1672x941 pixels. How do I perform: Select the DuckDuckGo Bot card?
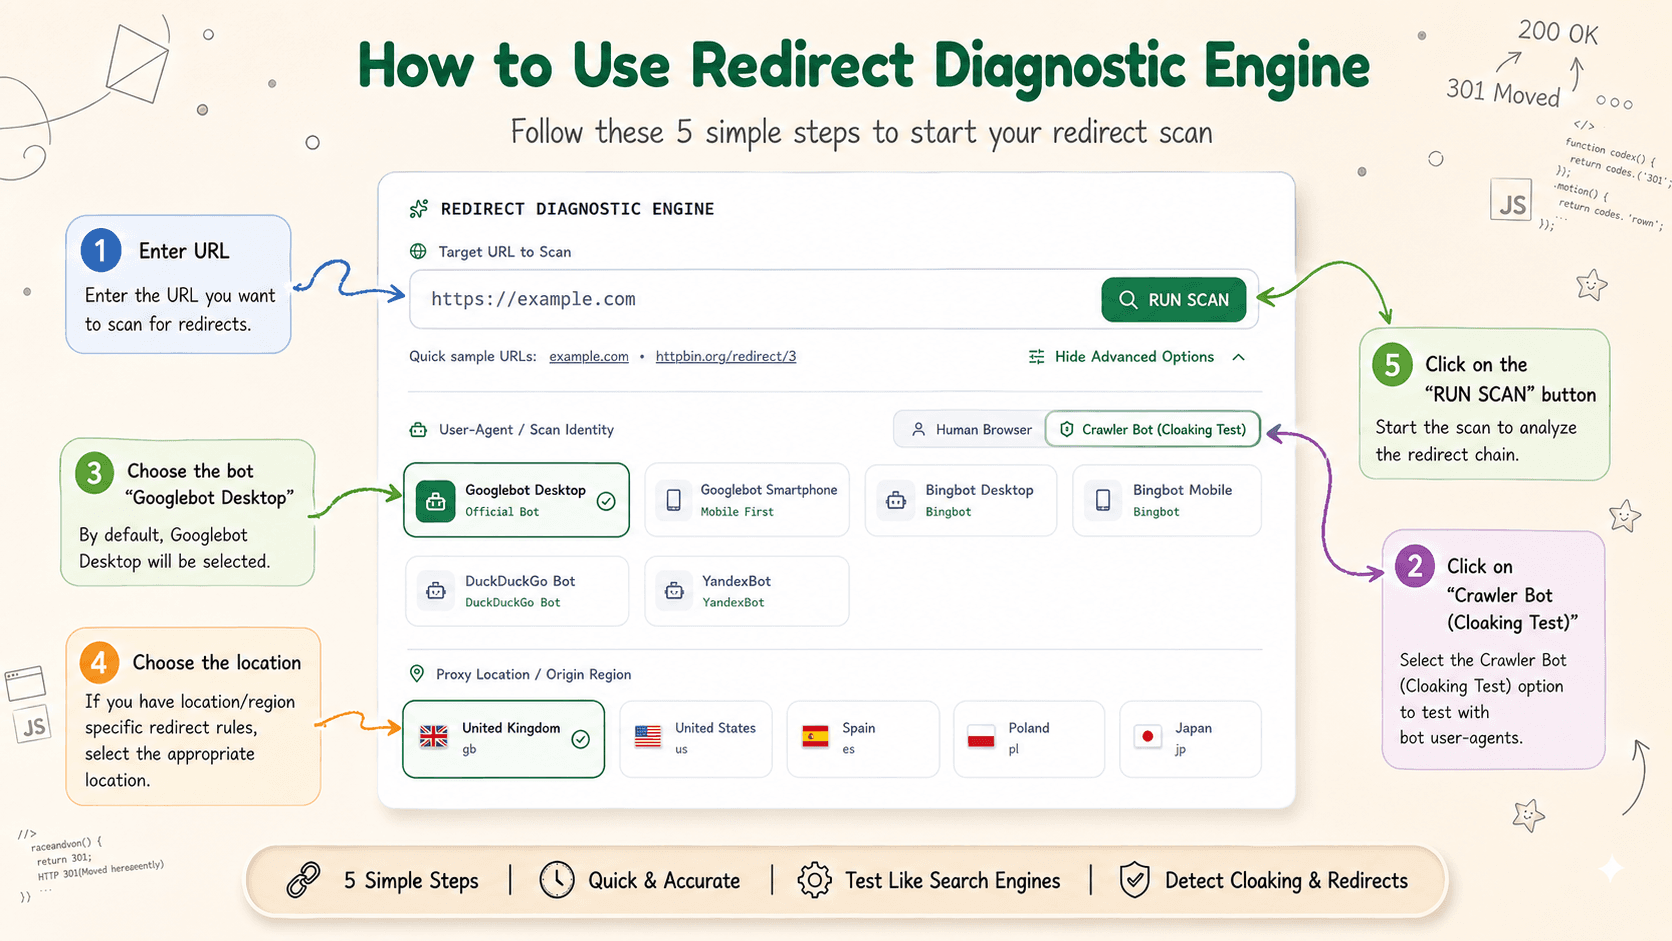(x=517, y=591)
